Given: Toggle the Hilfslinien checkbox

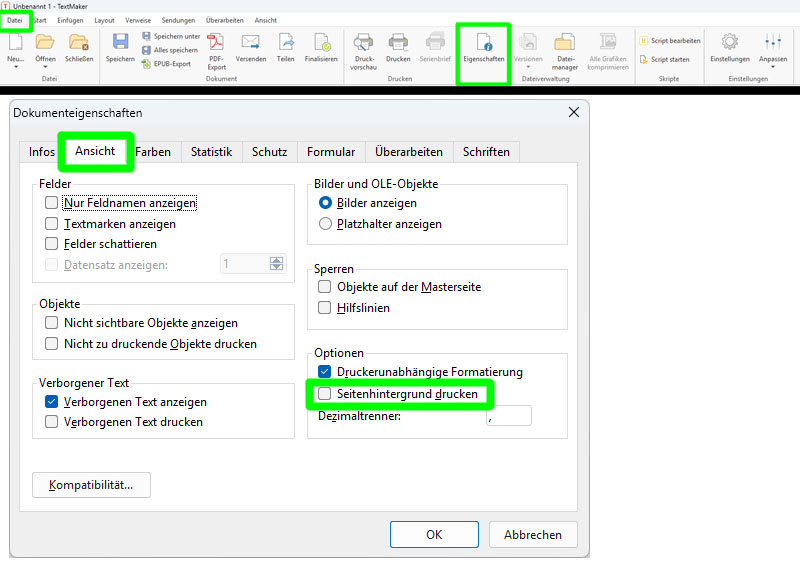Looking at the screenshot, I should (324, 308).
